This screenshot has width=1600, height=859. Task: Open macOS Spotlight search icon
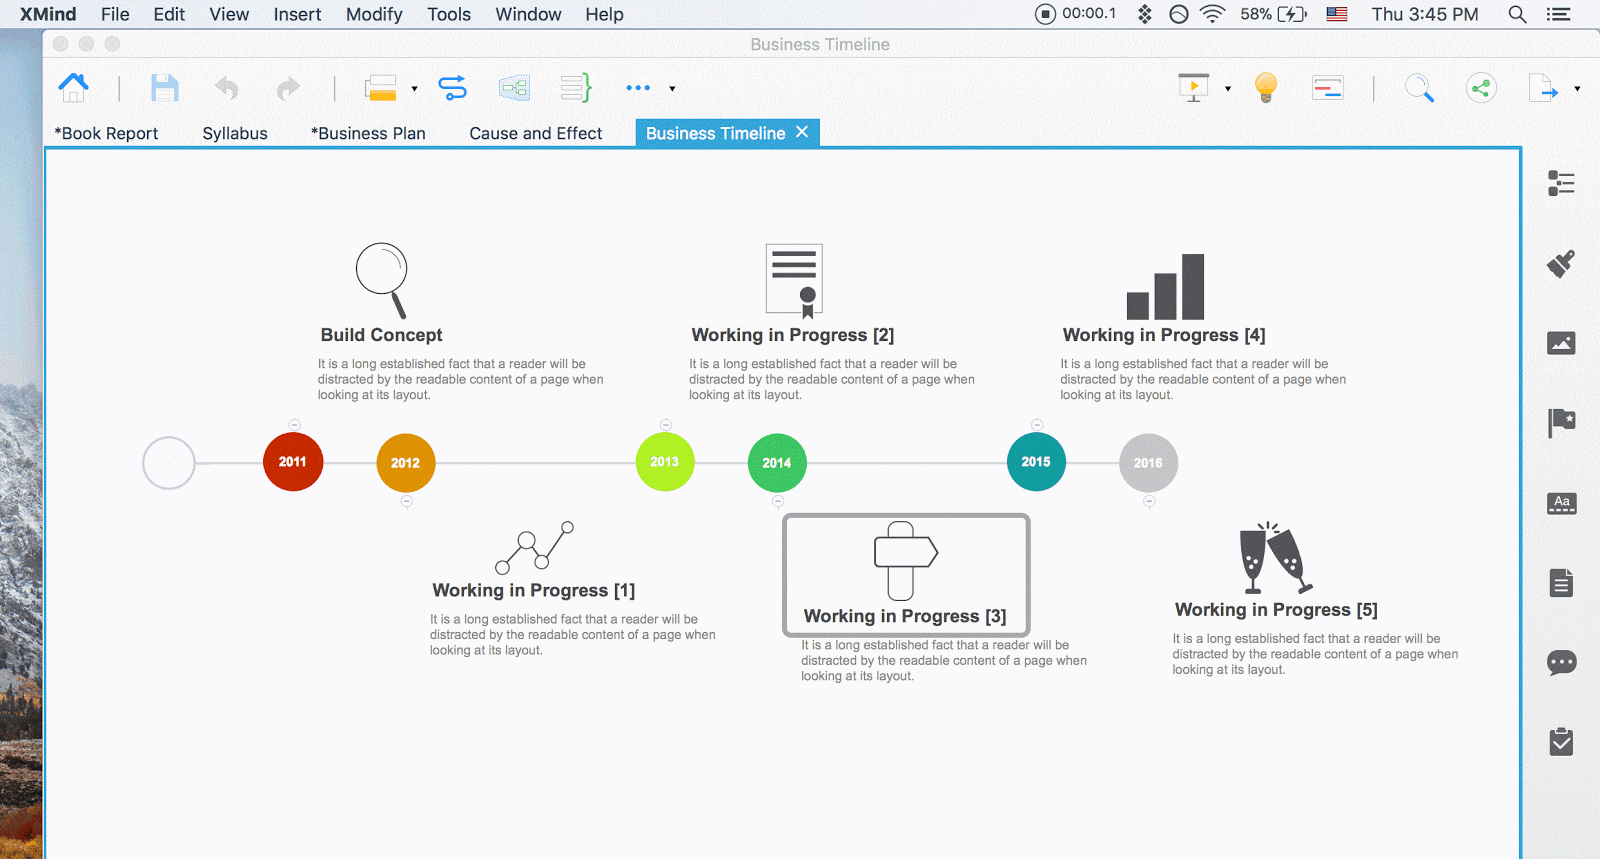[x=1517, y=14]
